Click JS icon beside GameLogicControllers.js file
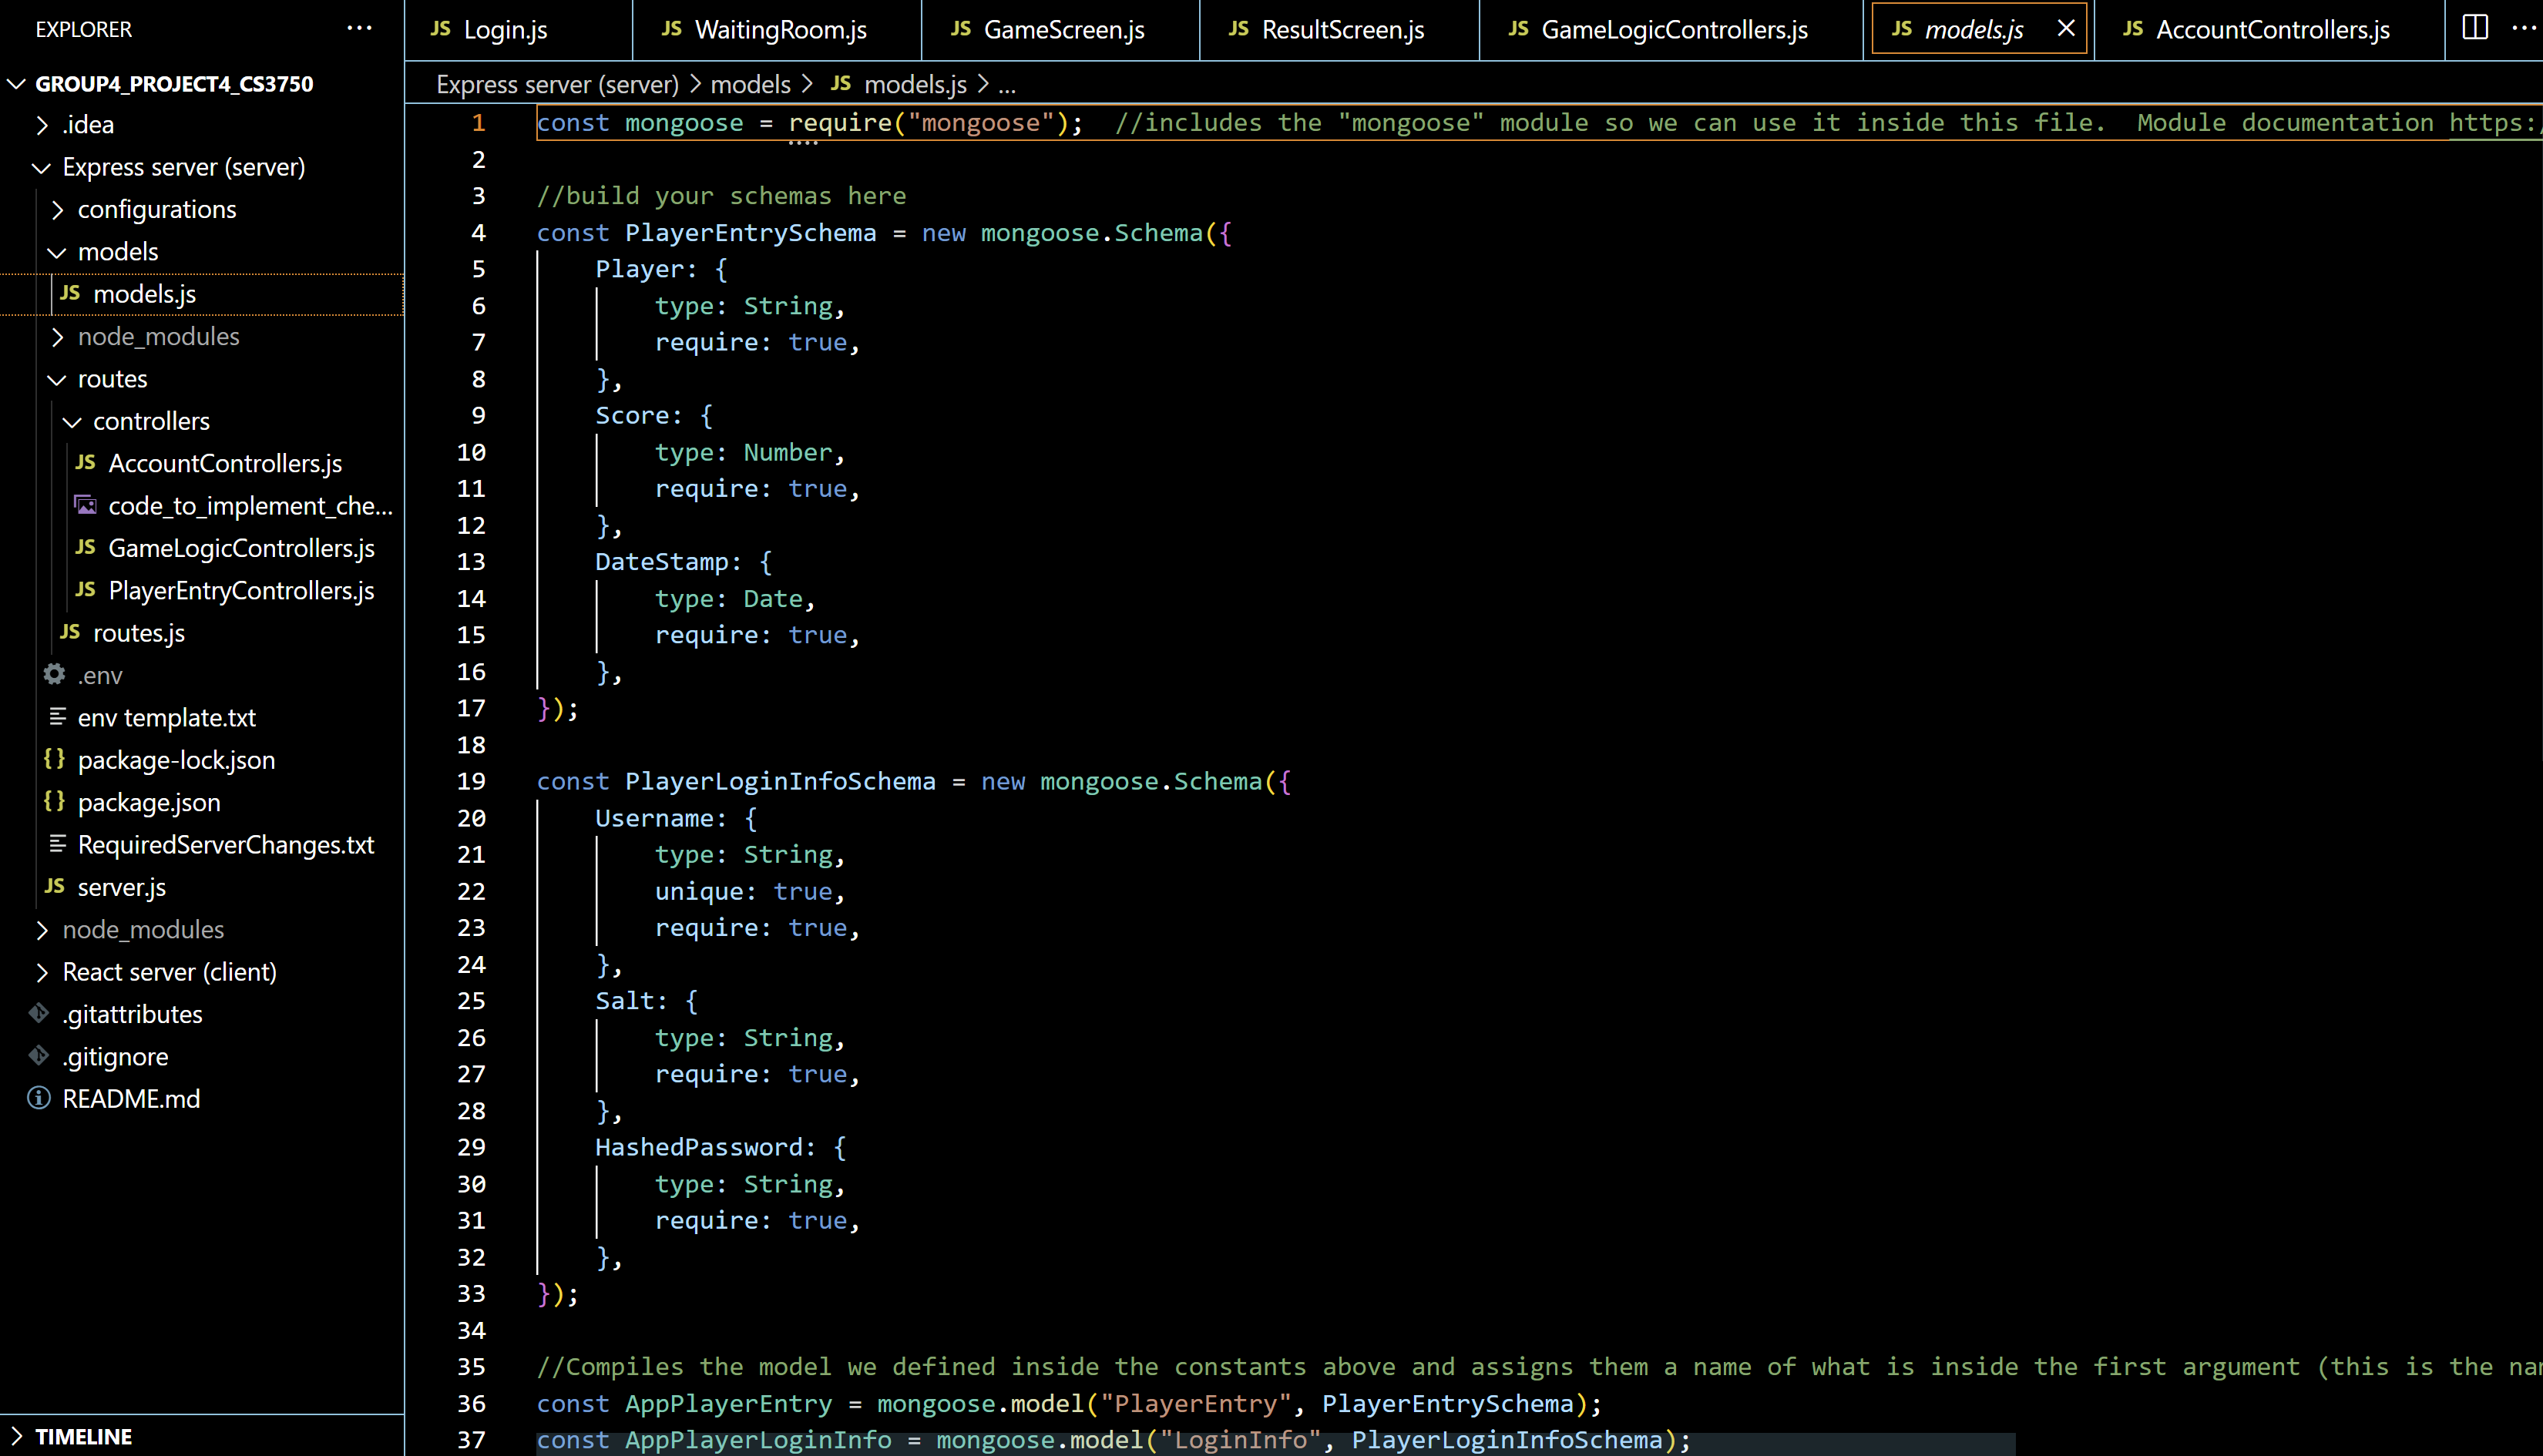The height and width of the screenshot is (1456, 2543). (86, 547)
